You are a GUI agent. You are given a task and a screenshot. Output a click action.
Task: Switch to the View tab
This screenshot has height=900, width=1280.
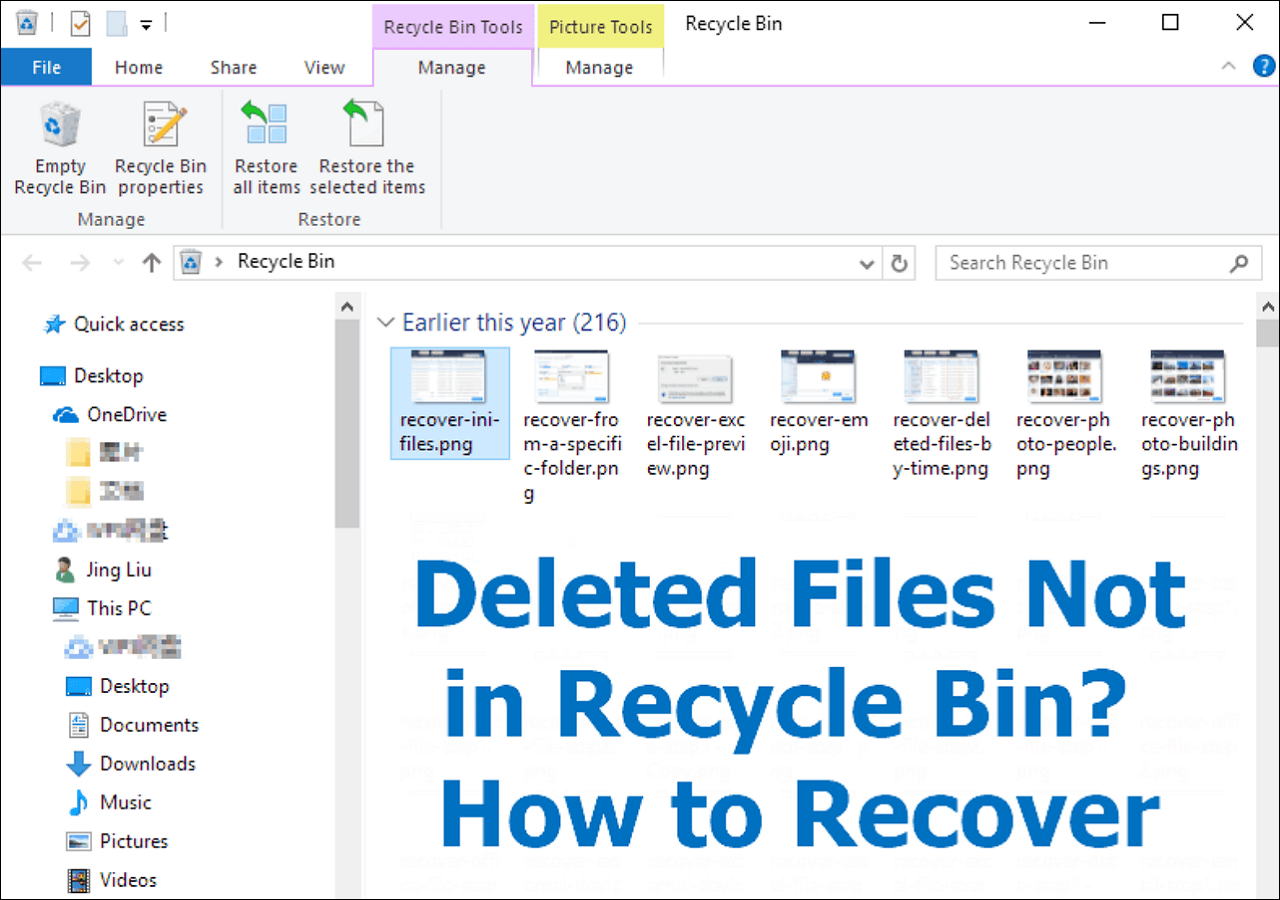(x=325, y=67)
